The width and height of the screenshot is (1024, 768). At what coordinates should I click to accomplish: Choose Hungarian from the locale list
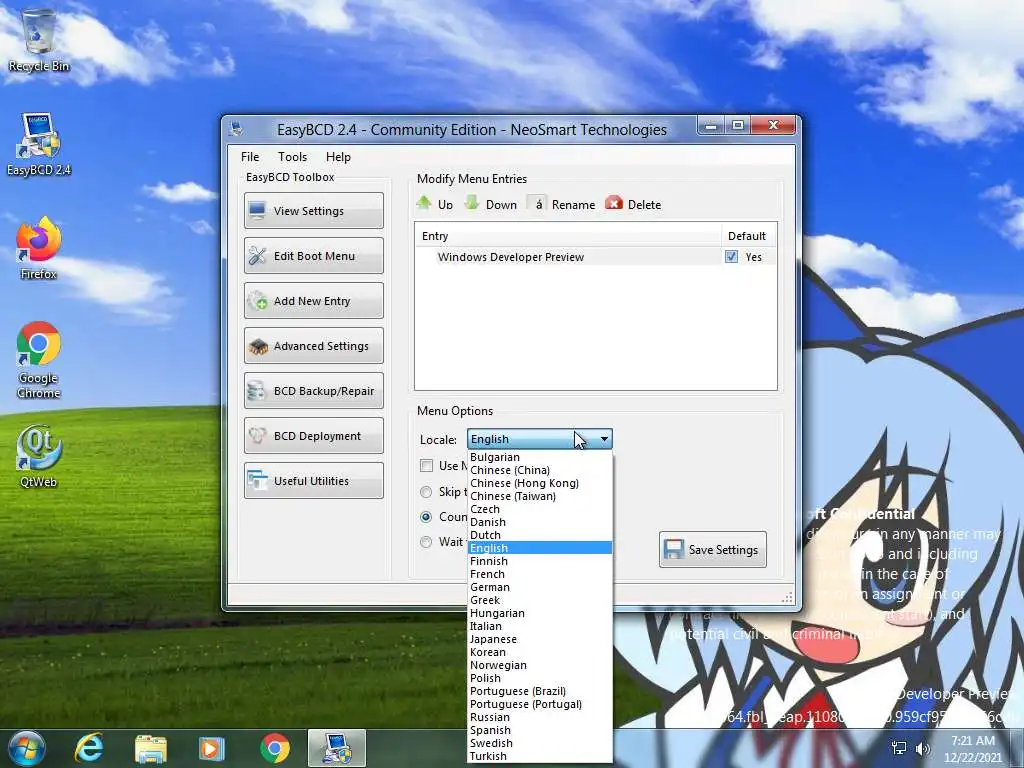coord(539,613)
